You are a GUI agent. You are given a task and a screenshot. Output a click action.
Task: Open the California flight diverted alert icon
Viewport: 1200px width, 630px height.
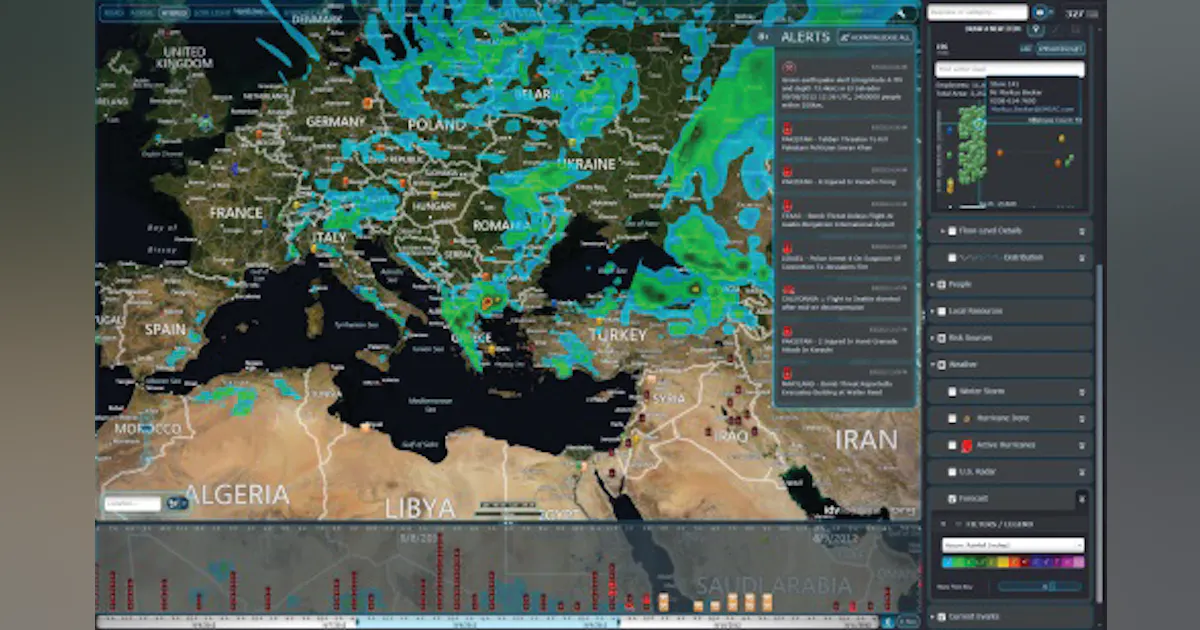click(787, 290)
